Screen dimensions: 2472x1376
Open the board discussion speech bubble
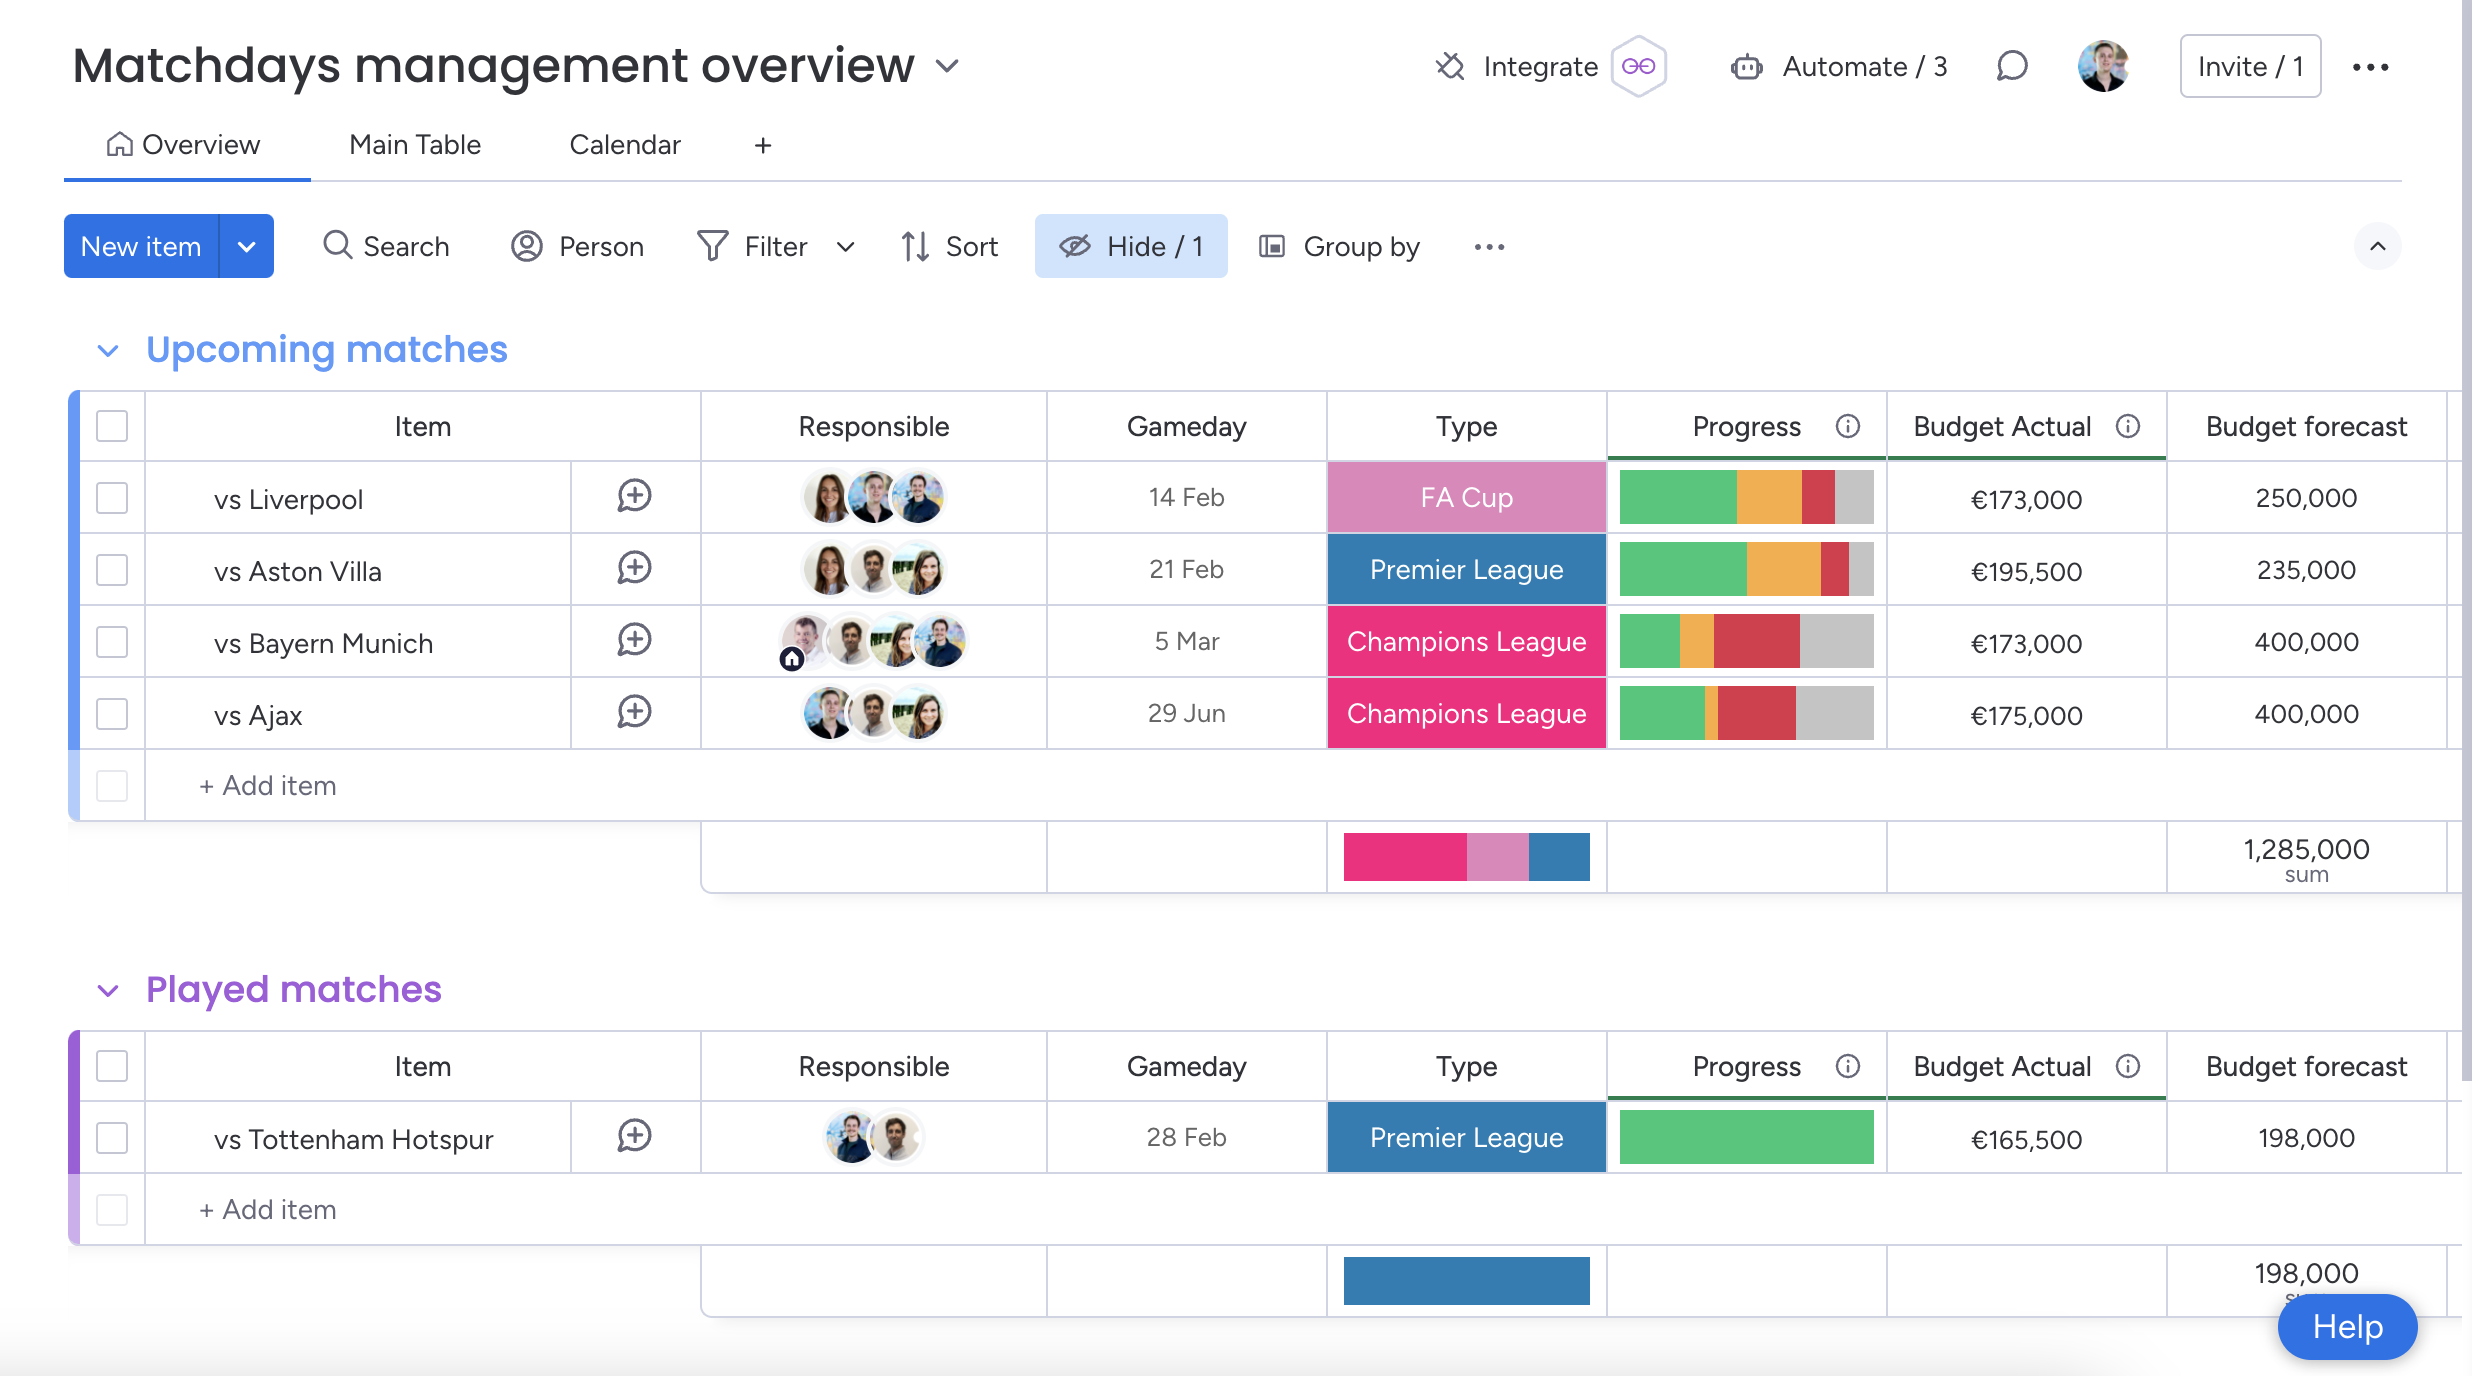[2011, 67]
